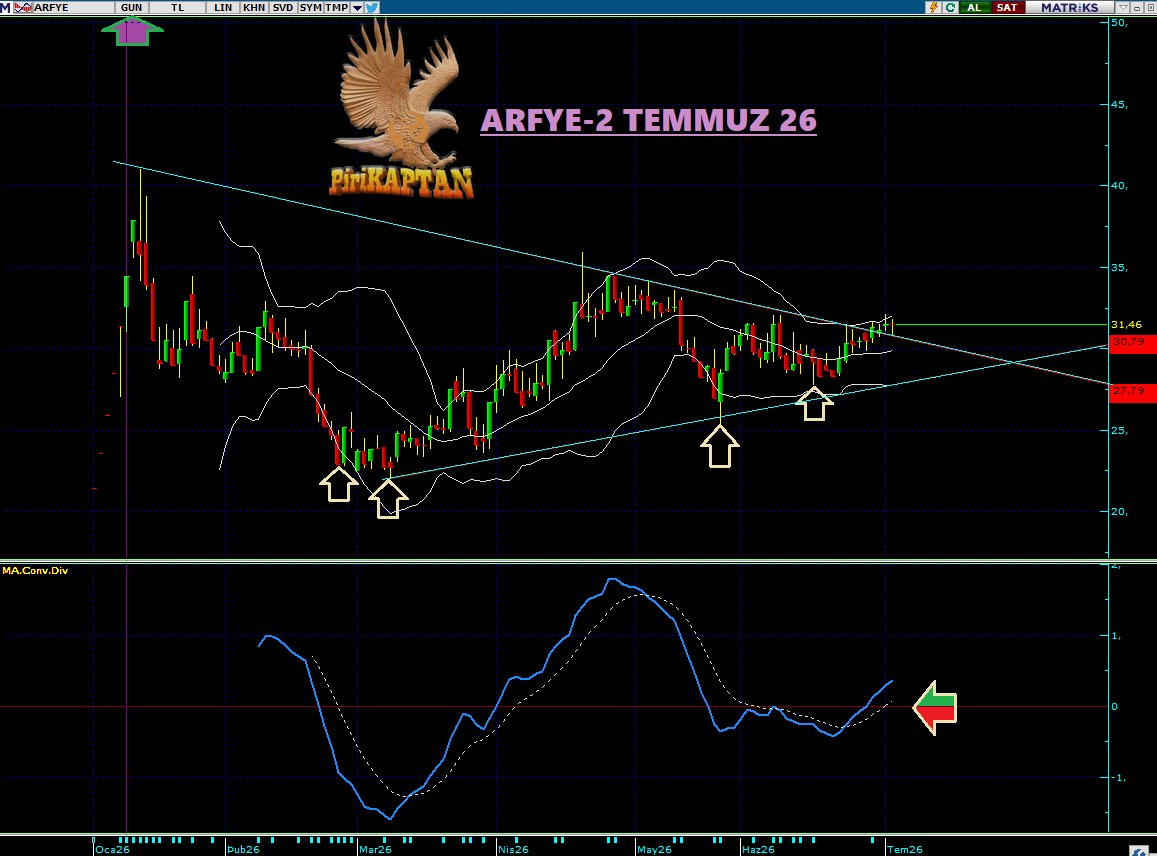Click the SVD toolbar button

pyautogui.click(x=283, y=7)
